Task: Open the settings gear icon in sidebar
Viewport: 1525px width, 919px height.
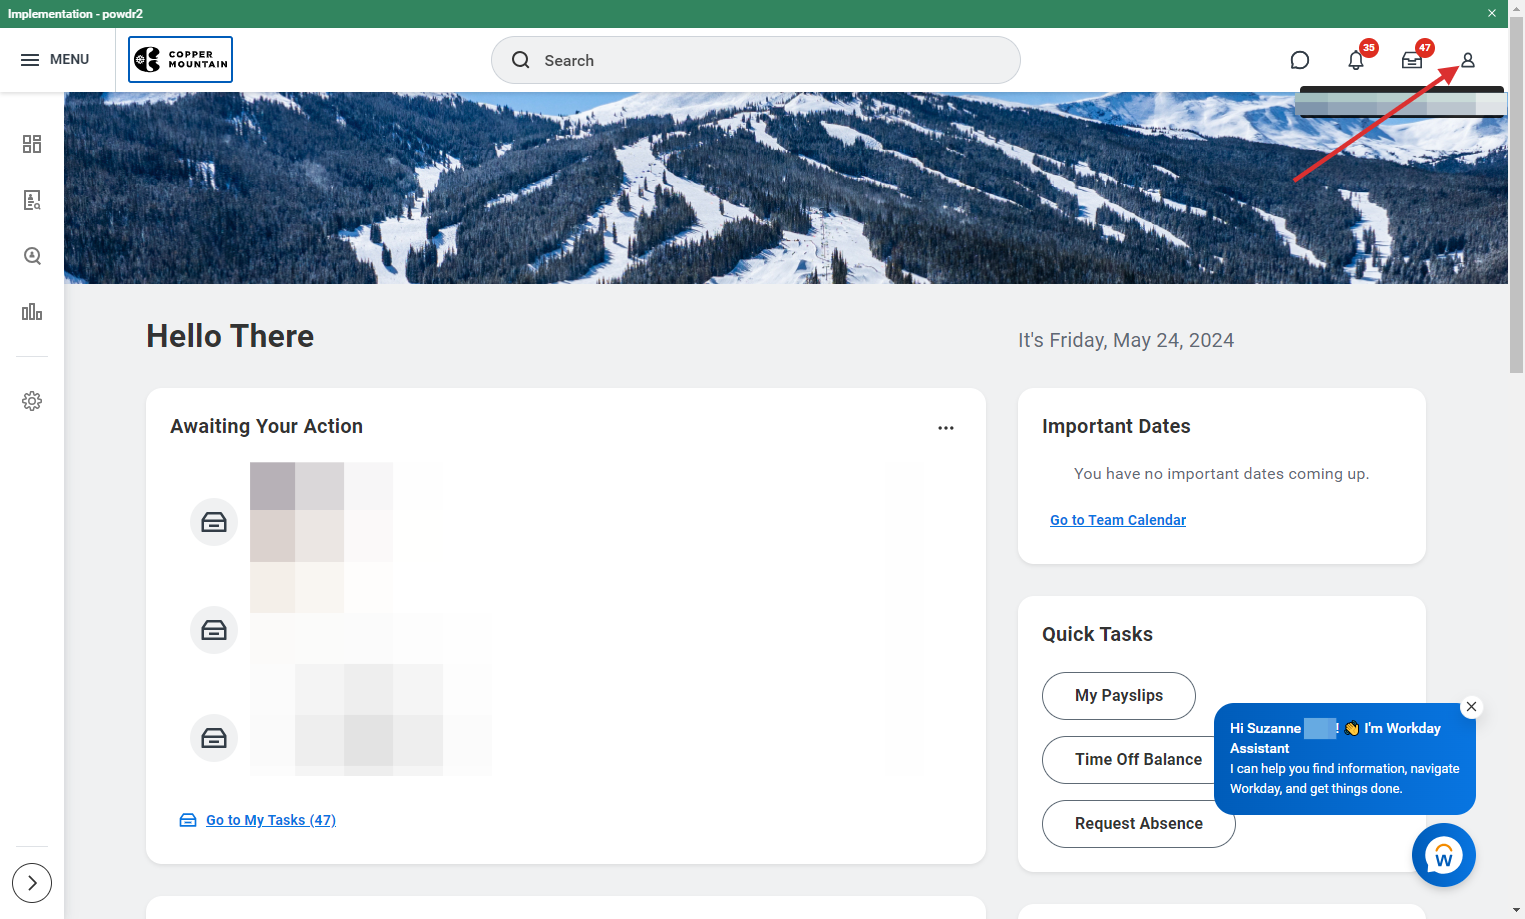Action: pos(32,401)
